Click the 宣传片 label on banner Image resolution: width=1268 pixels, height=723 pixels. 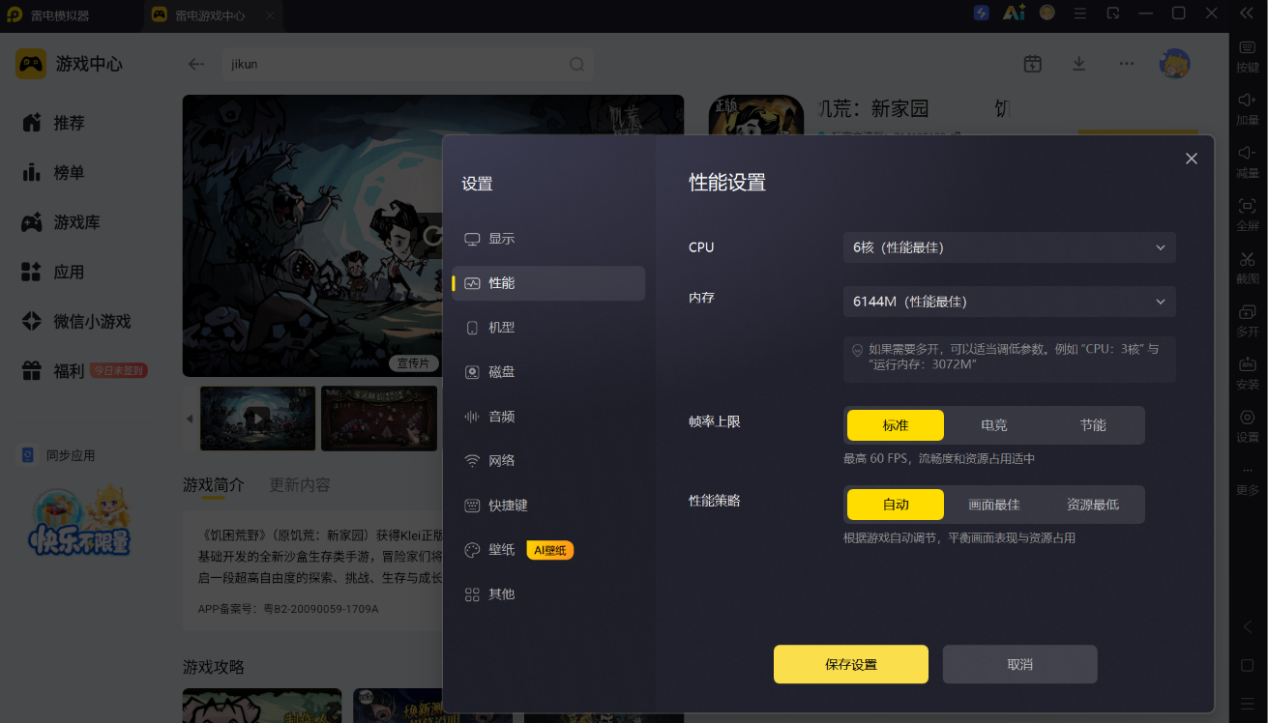(x=414, y=363)
